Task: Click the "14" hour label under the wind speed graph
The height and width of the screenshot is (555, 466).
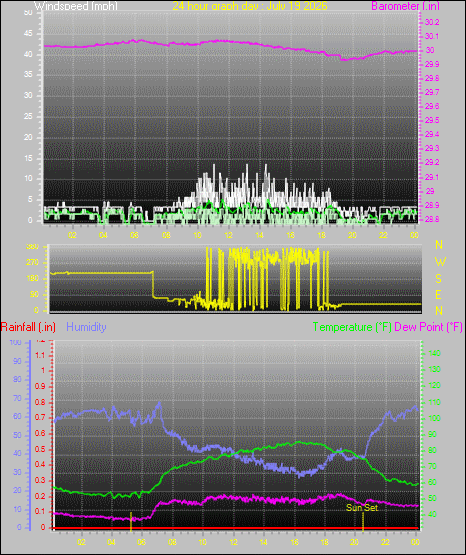Action: 259,235
